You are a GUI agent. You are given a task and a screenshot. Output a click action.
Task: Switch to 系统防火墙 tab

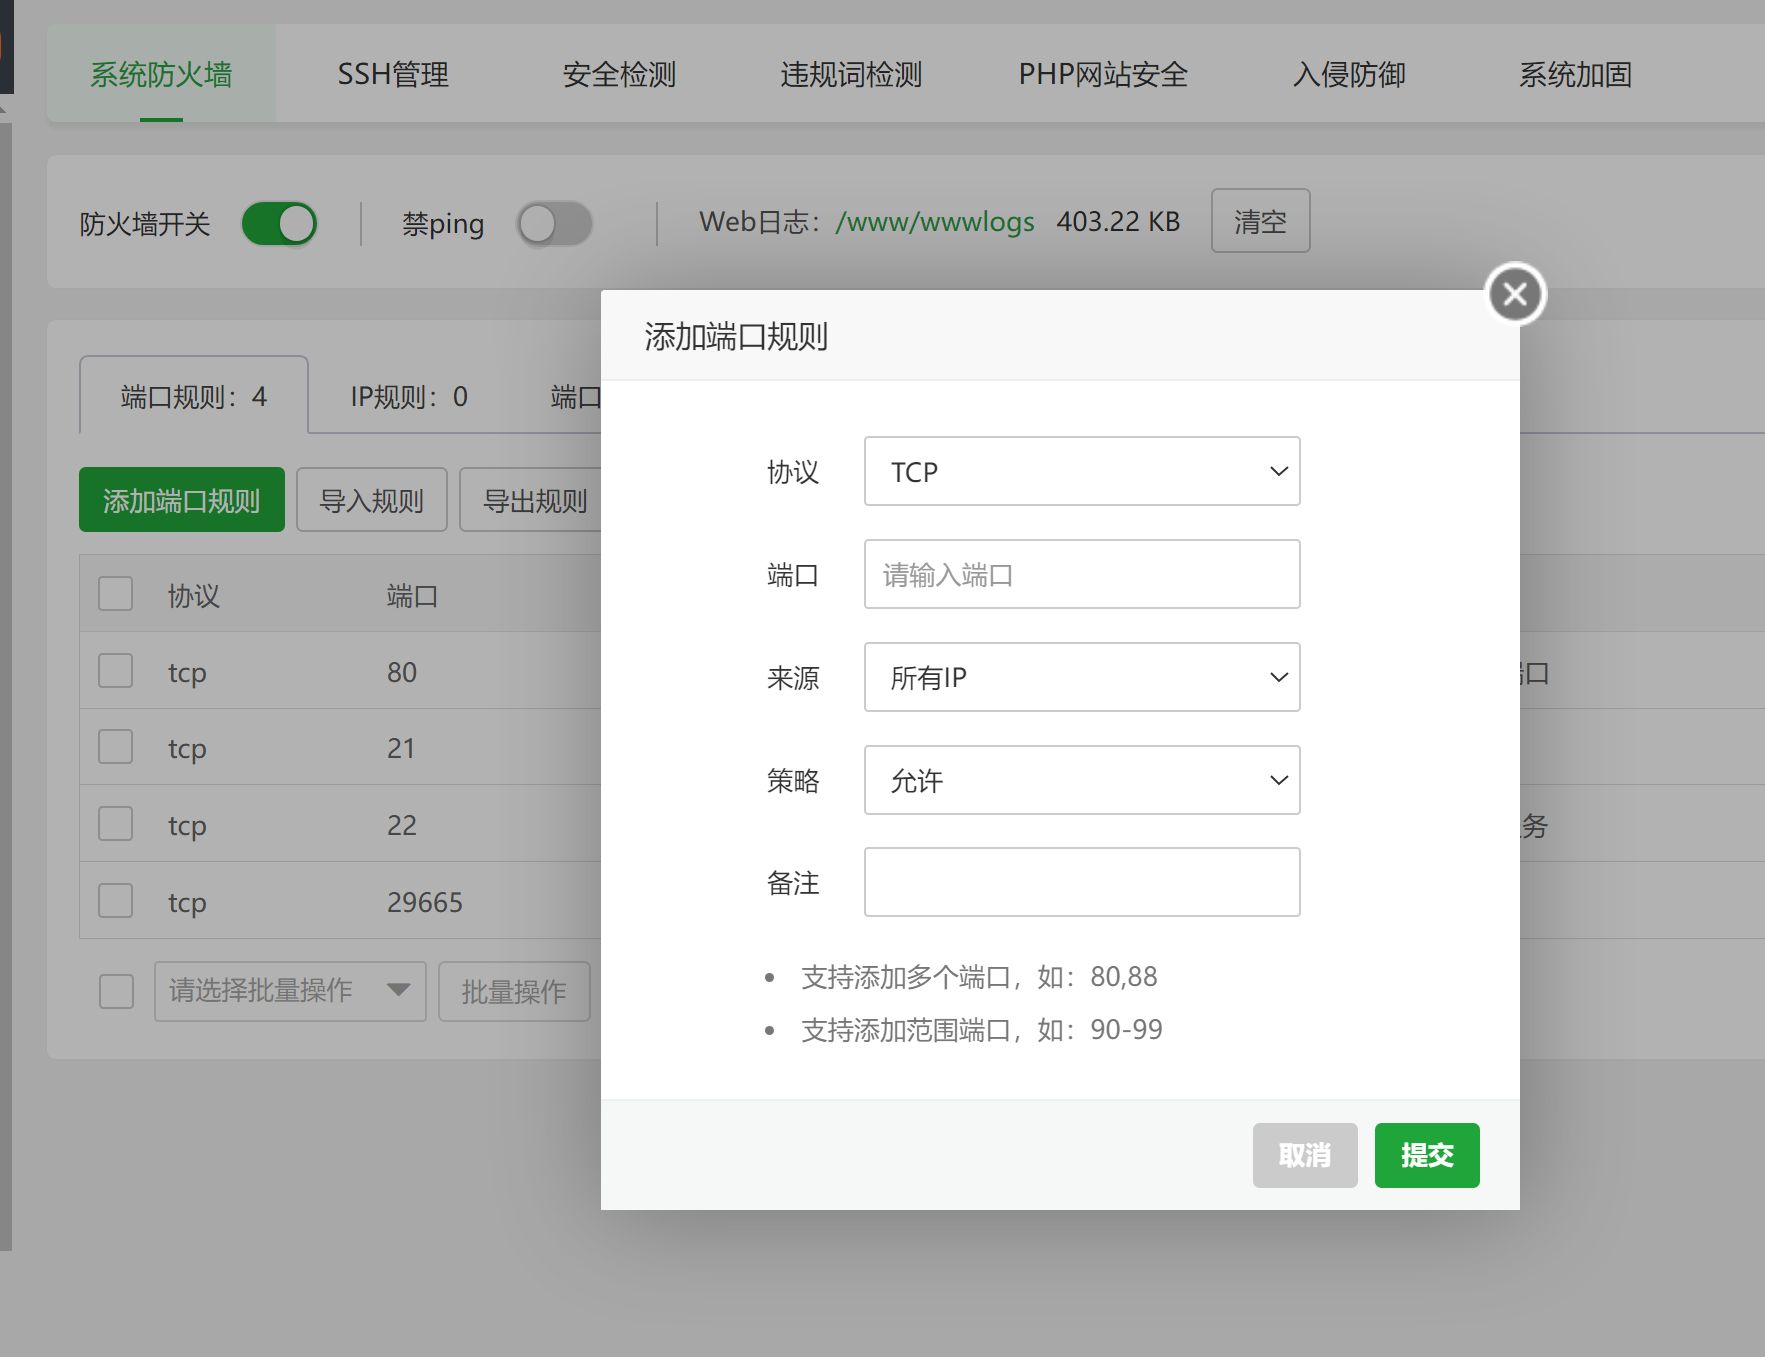tap(161, 74)
